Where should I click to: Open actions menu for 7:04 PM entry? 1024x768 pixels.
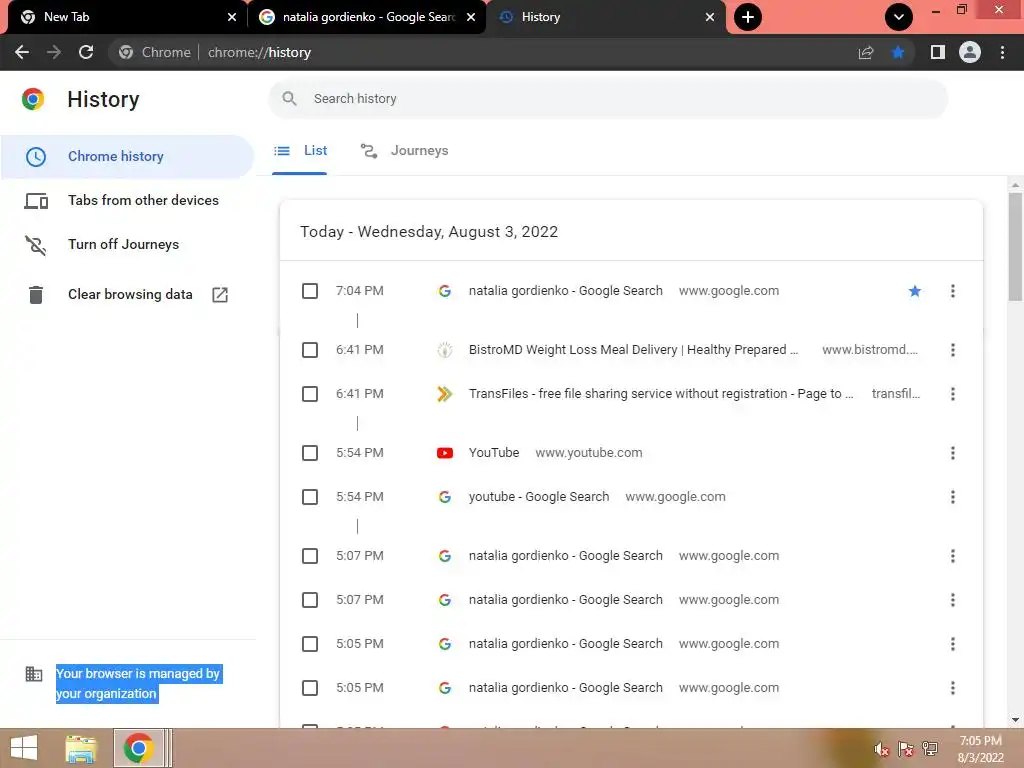pos(953,291)
